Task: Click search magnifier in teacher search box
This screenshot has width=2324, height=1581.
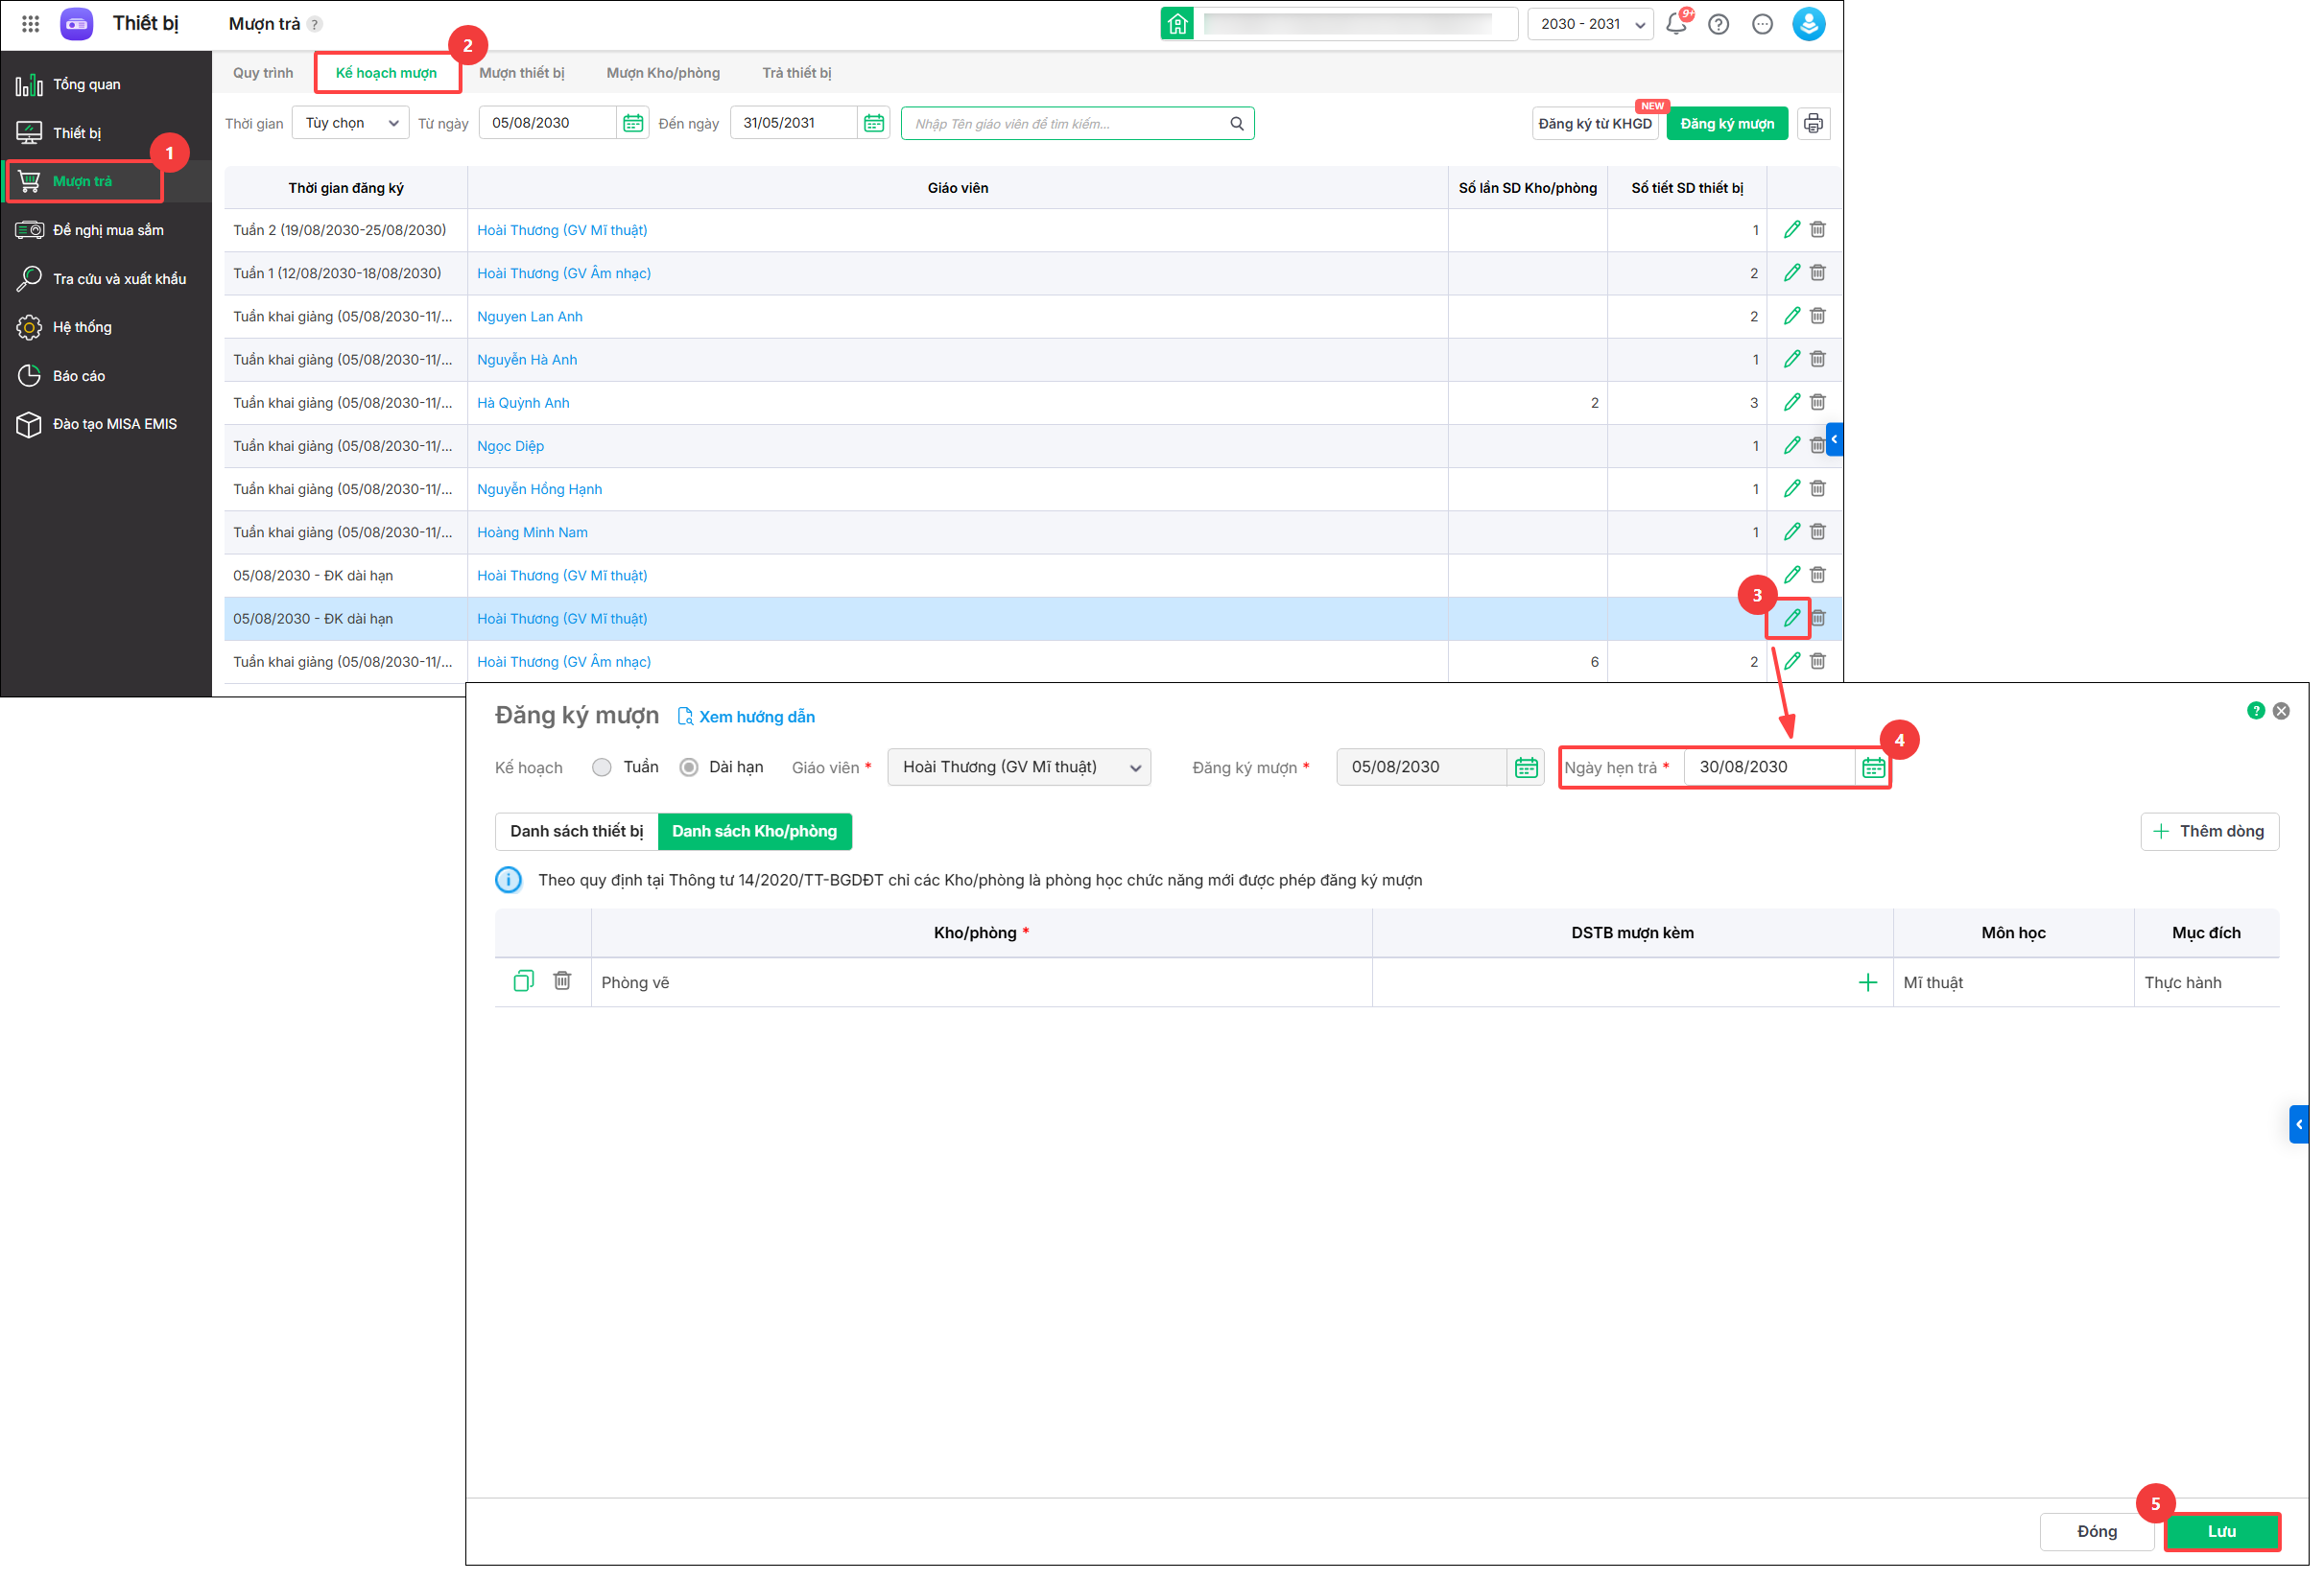Action: [x=1237, y=124]
